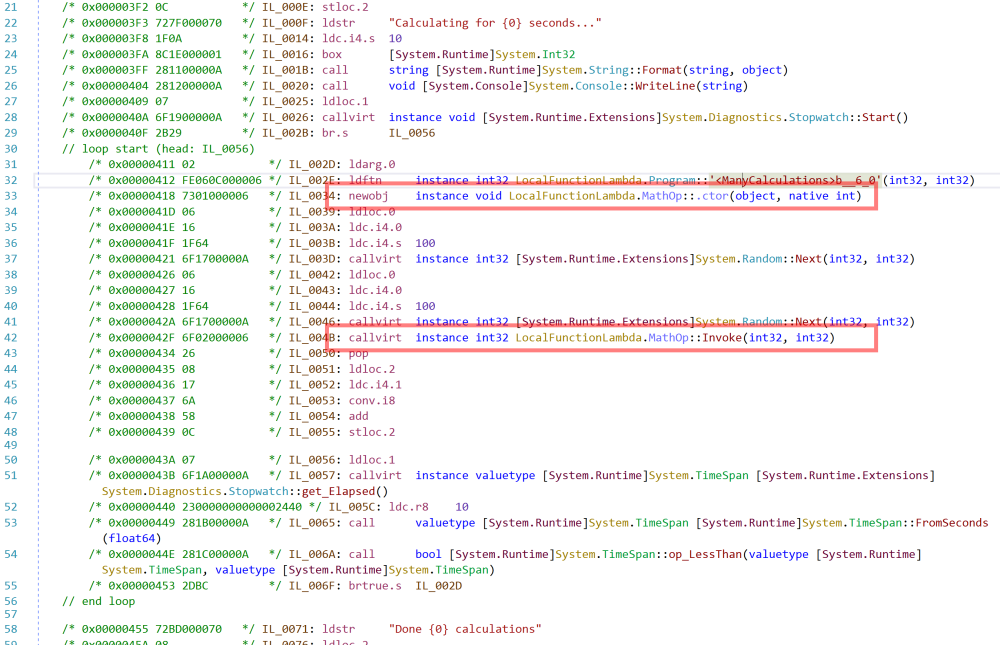Click the byte sequence 6F02000006

215,337
